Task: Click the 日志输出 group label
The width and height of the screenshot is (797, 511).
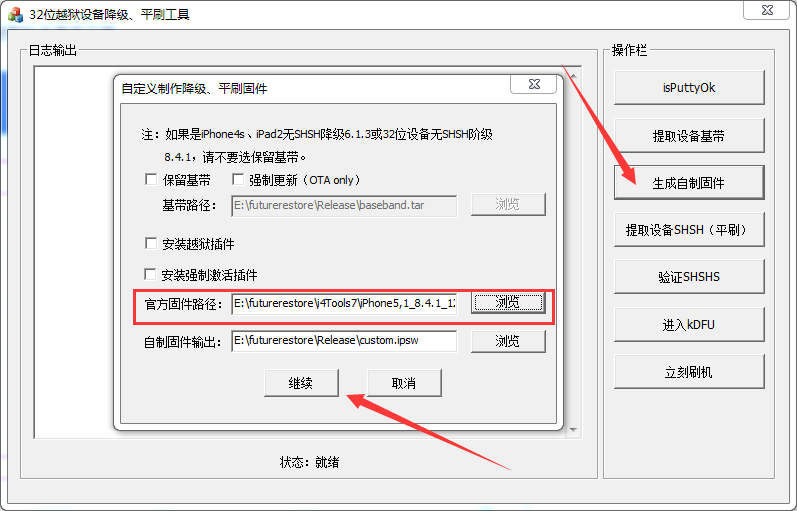Action: (x=52, y=50)
